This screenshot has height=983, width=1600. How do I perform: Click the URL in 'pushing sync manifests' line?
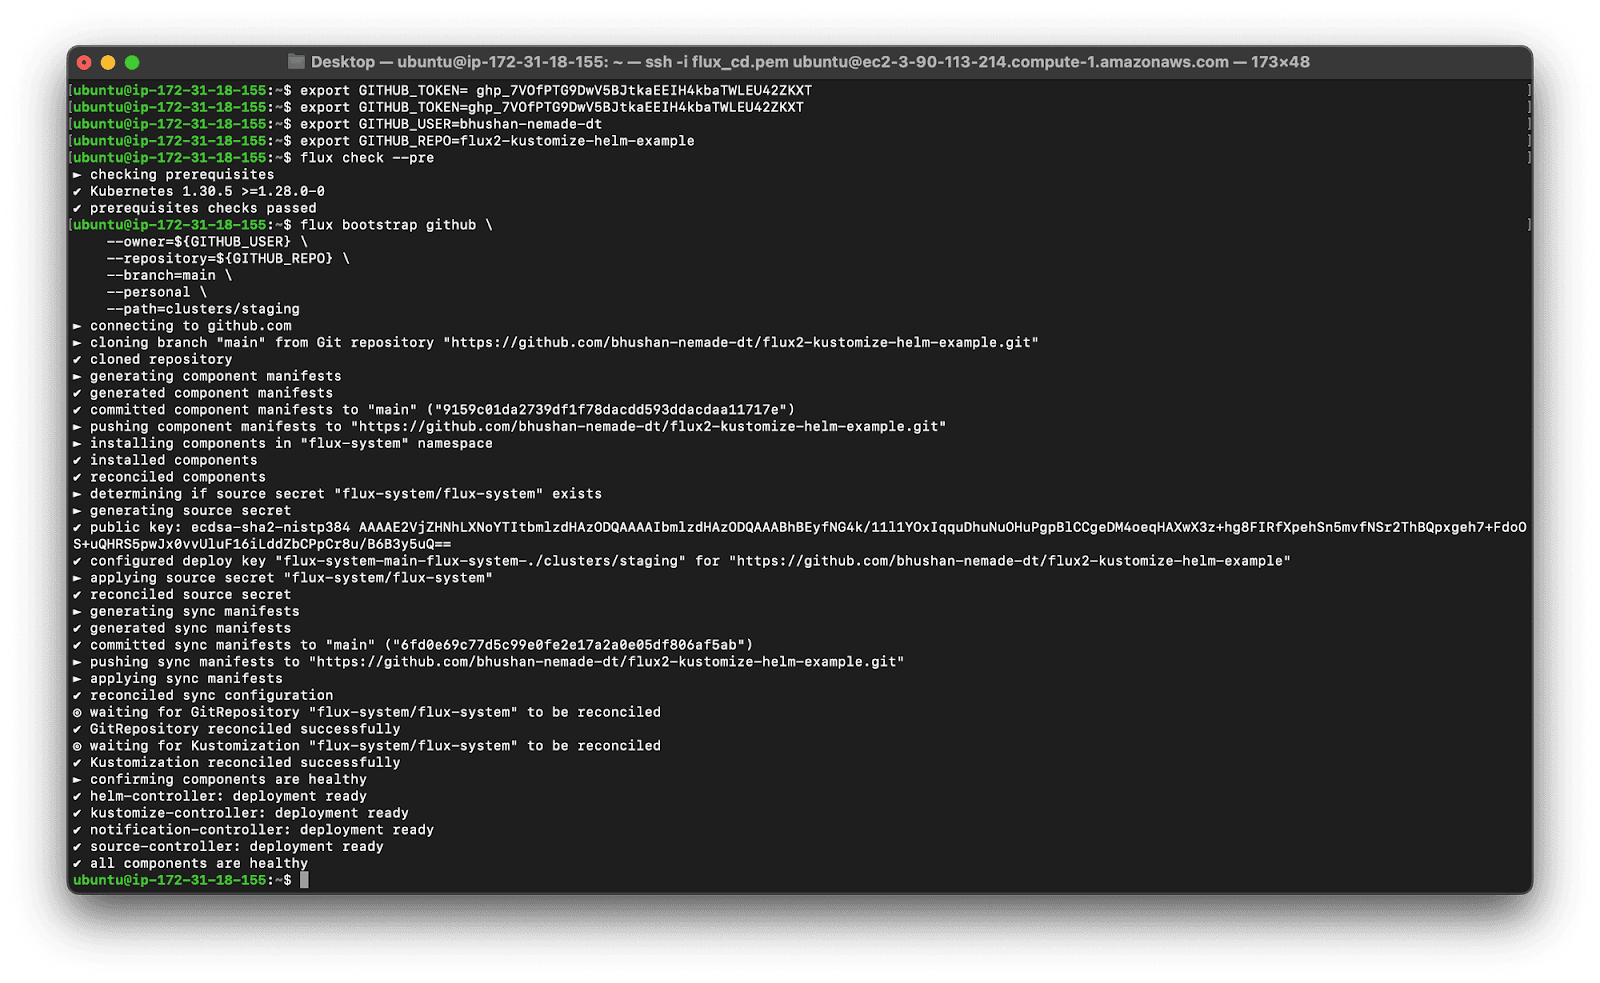click(606, 662)
